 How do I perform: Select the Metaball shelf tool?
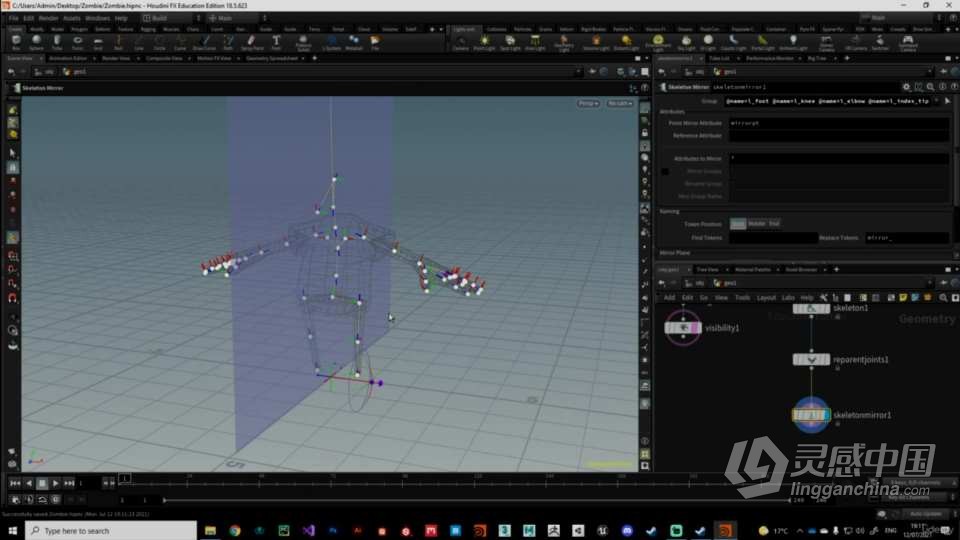354,42
